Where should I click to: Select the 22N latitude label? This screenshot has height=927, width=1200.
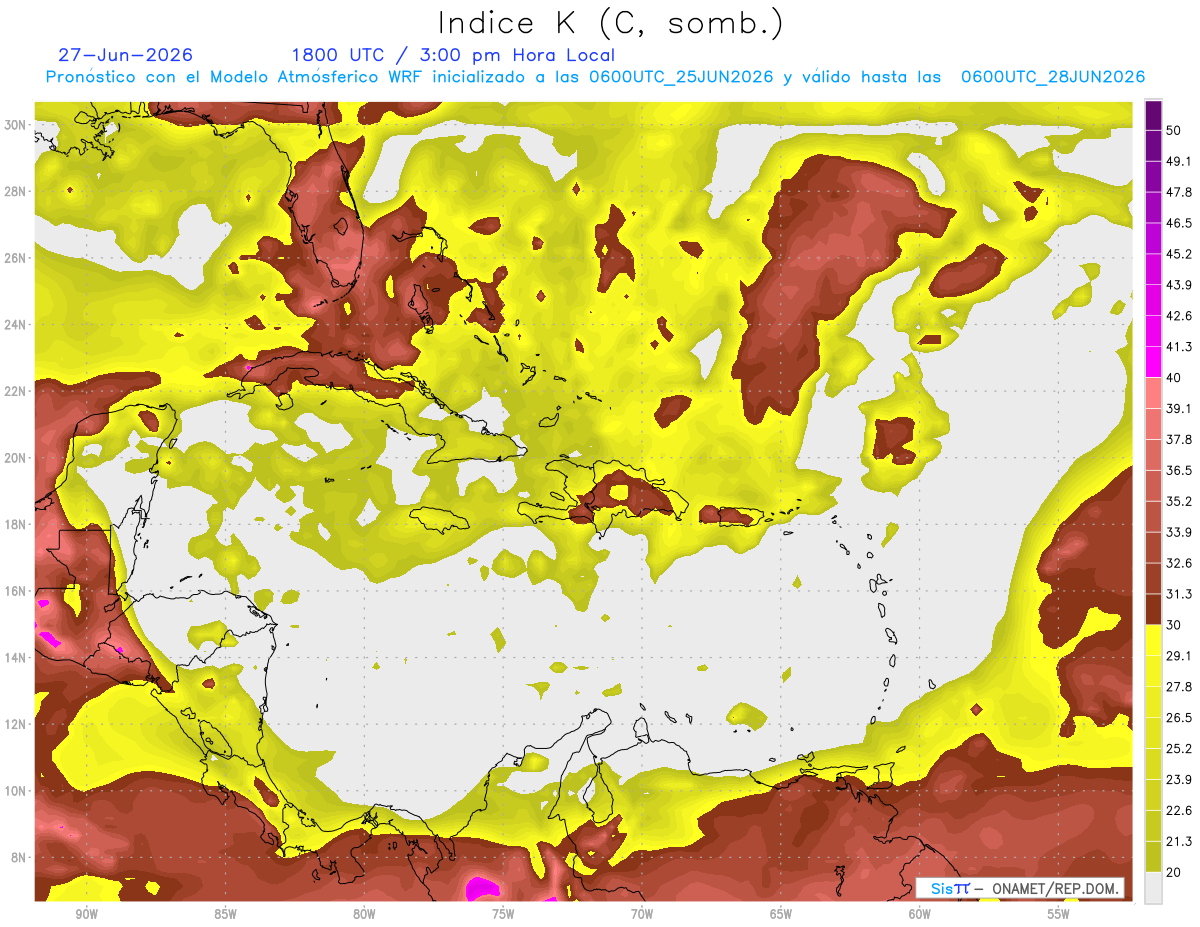click(17, 391)
